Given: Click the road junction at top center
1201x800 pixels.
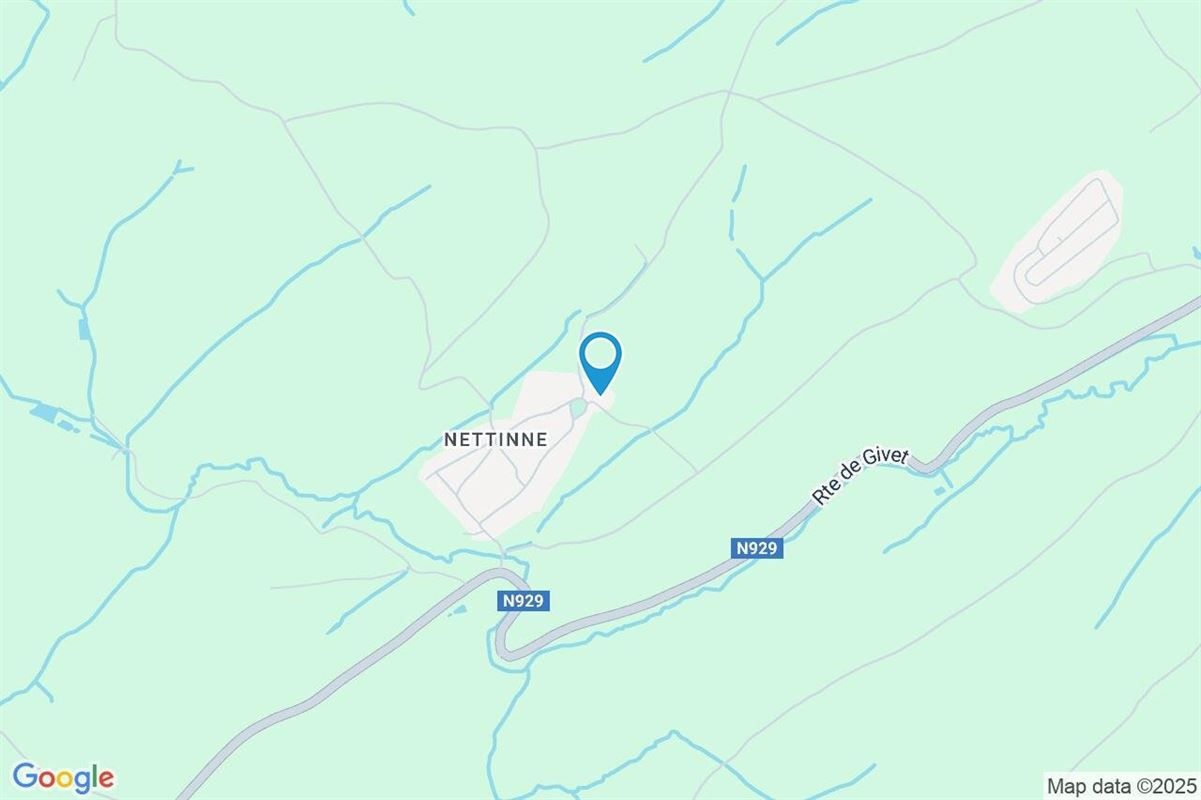Looking at the screenshot, I should coord(728,94).
